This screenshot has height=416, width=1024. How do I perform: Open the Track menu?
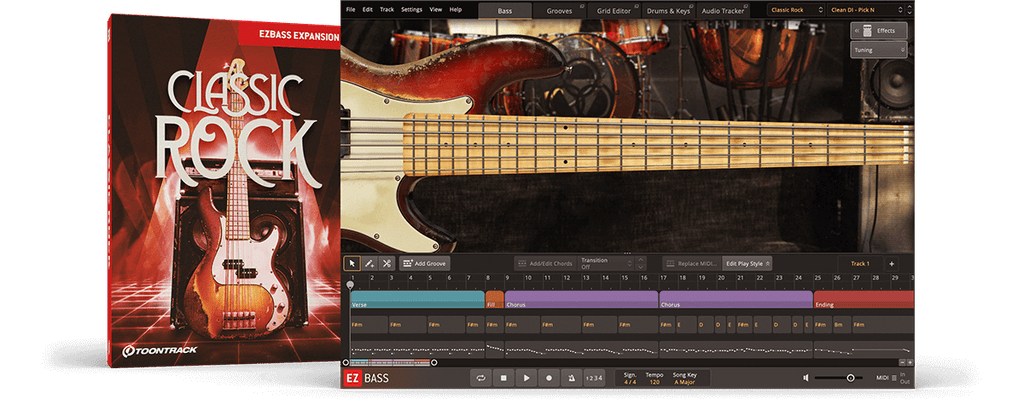387,10
